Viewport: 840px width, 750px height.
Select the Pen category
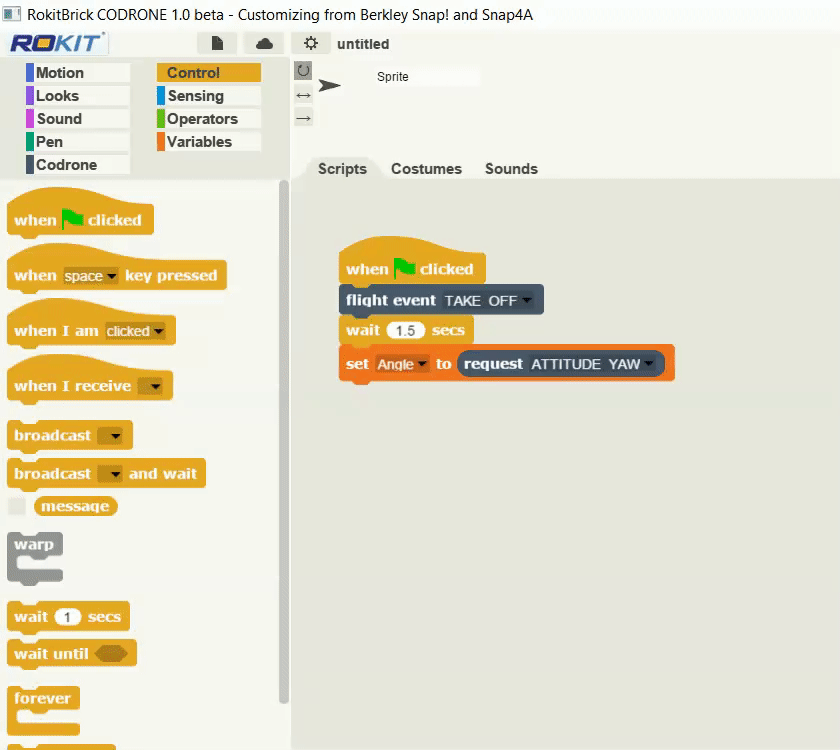(x=78, y=141)
